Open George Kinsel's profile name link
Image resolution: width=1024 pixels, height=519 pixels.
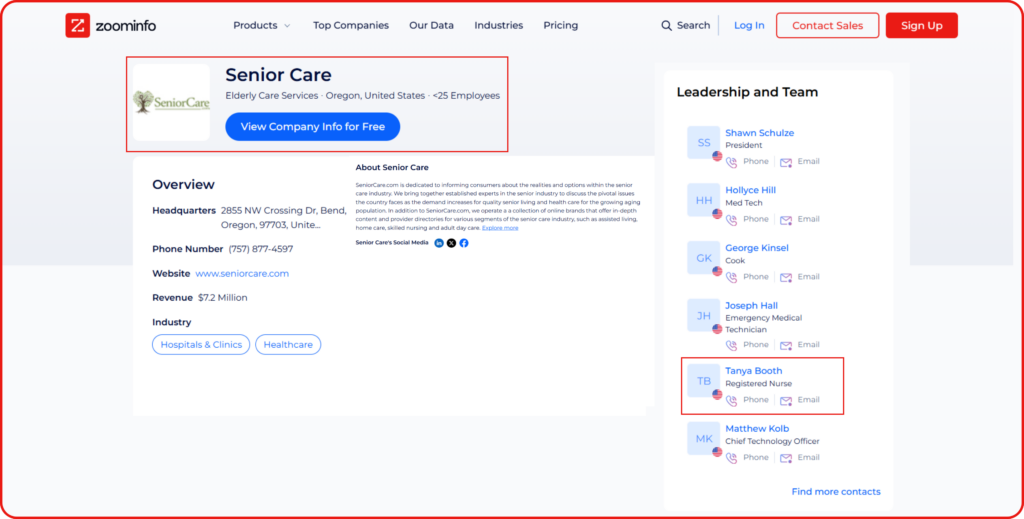click(x=757, y=248)
